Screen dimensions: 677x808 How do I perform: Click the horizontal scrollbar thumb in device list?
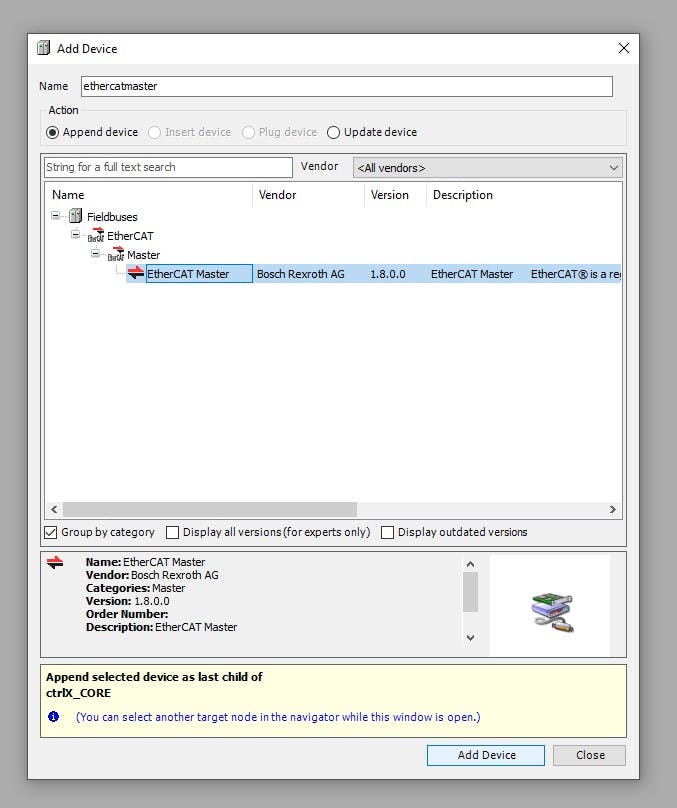tap(210, 509)
